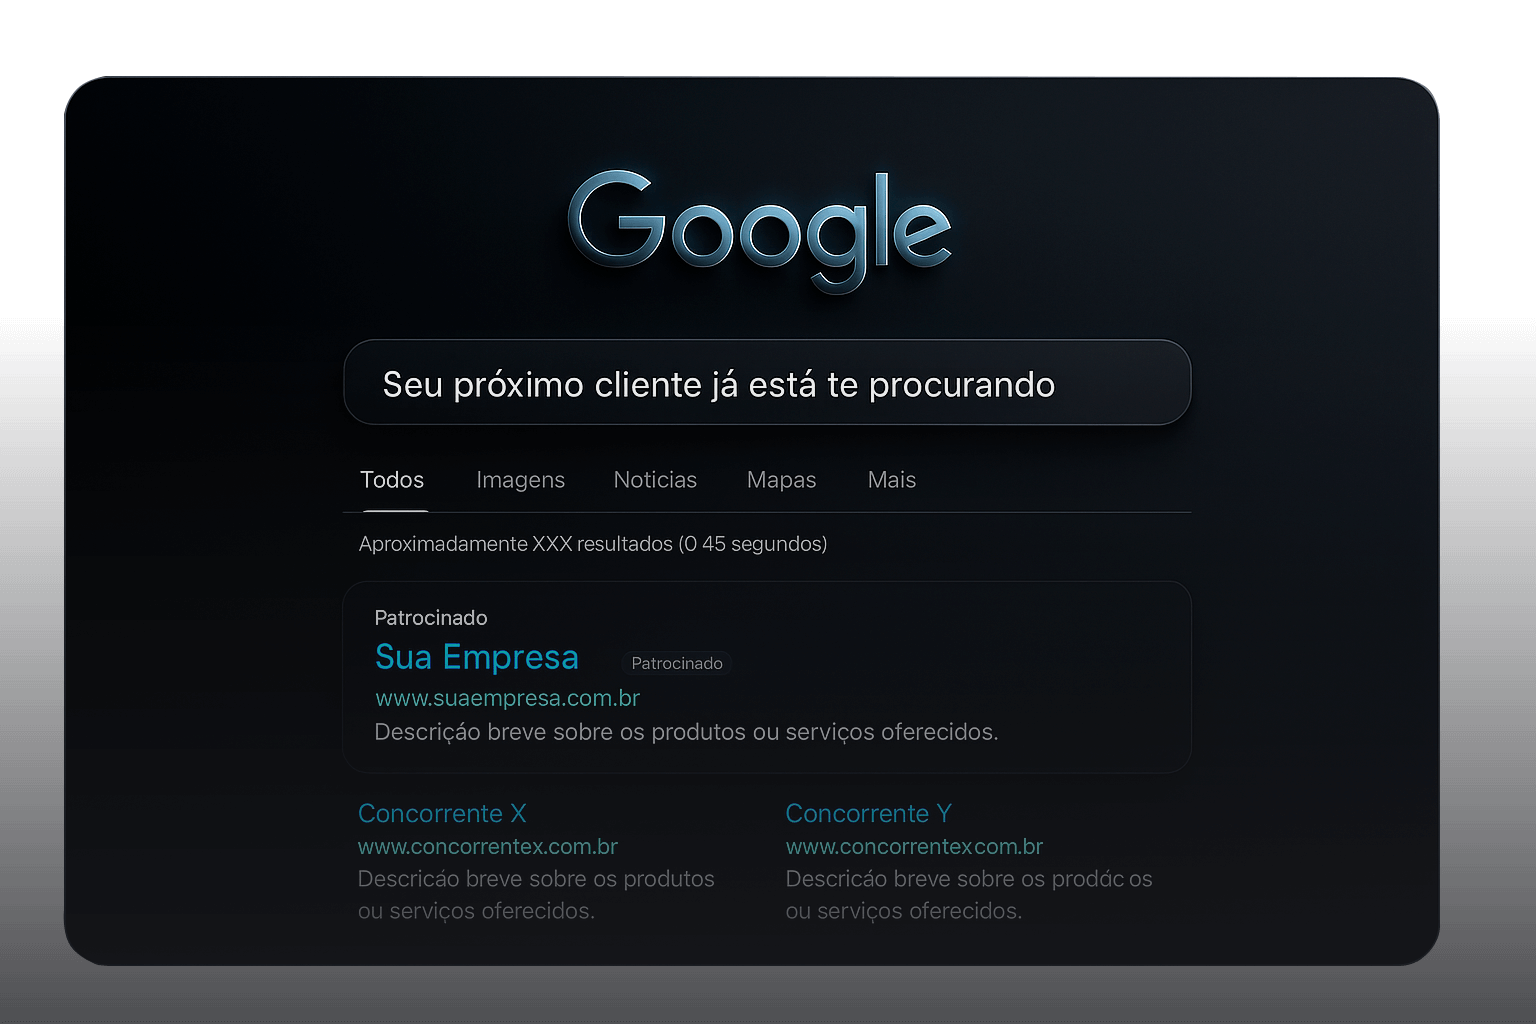
Task: Open the Concorrente Y result title
Action: 868,814
